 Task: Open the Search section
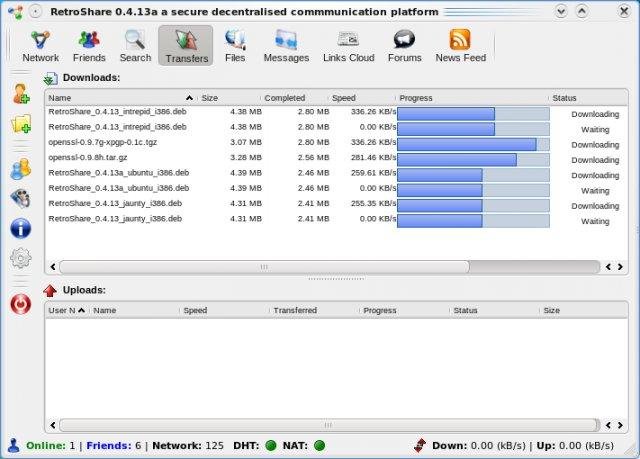tap(135, 46)
